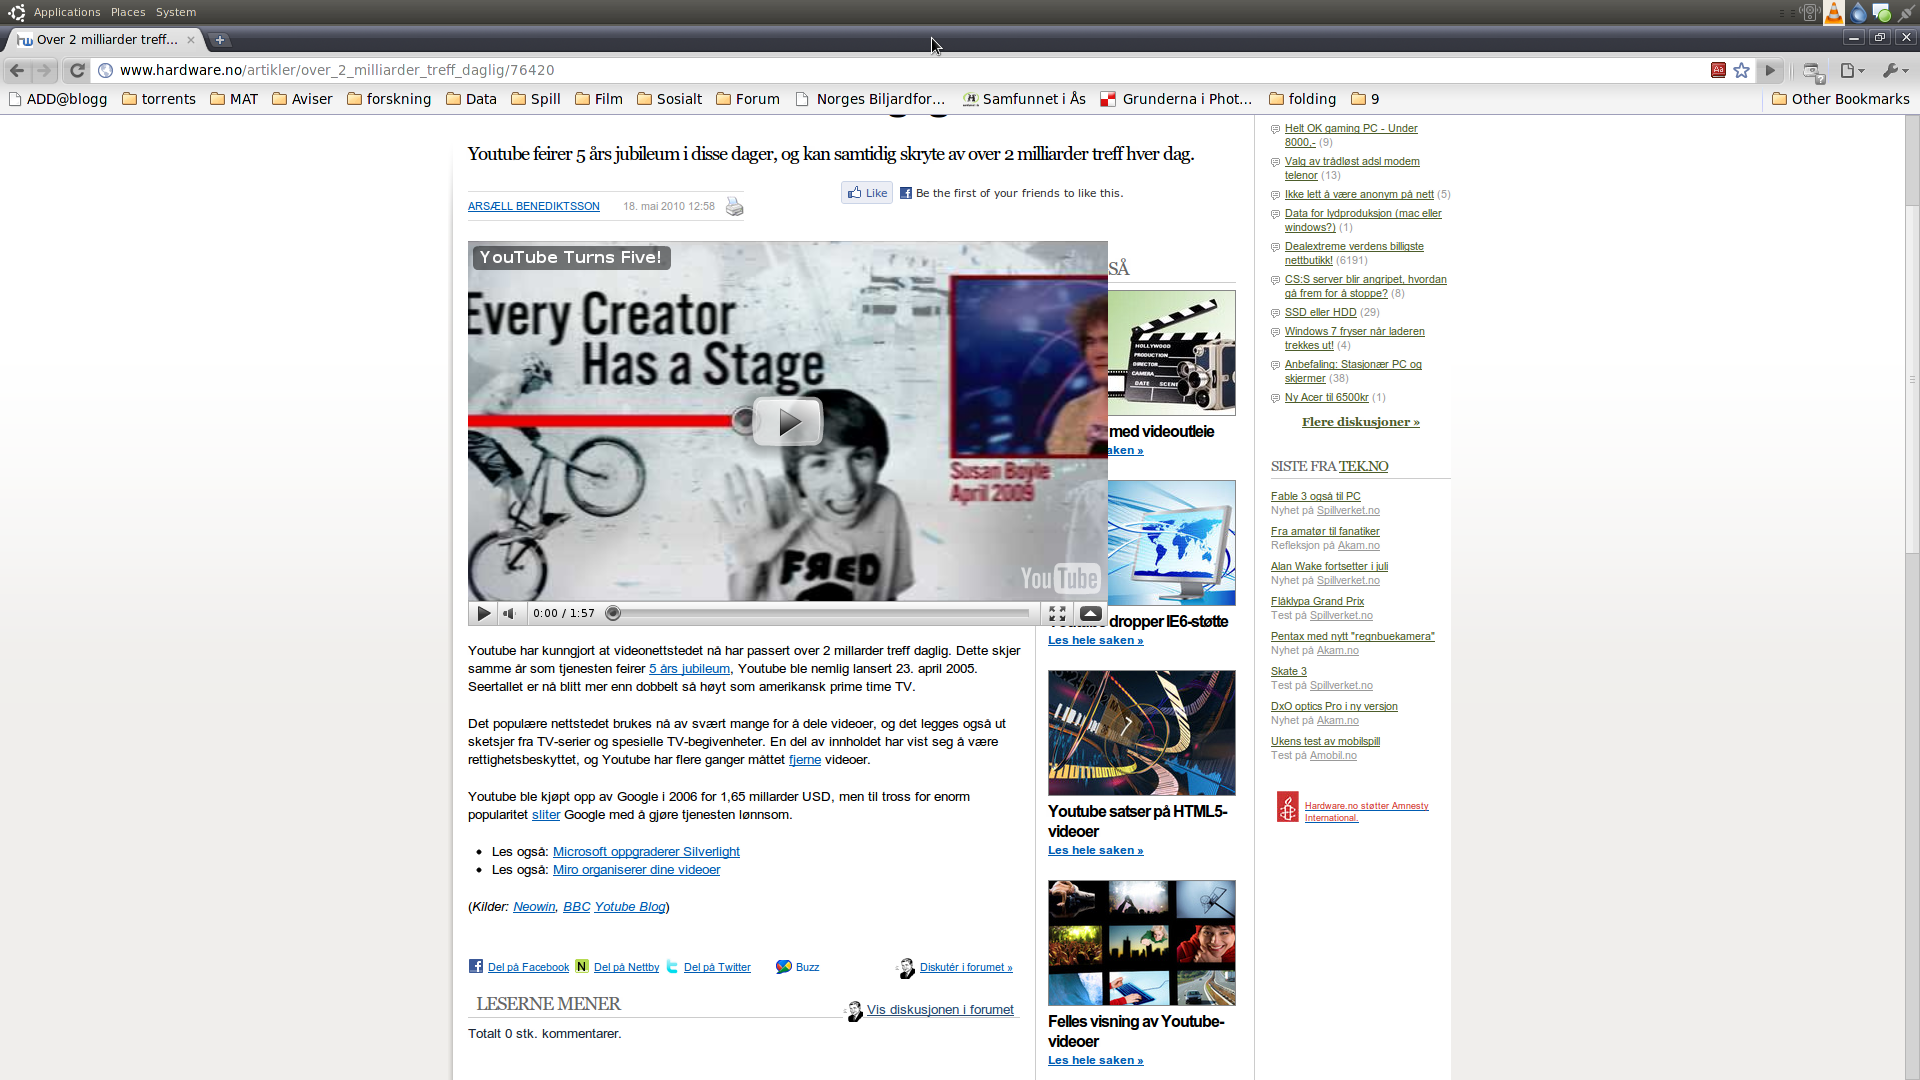Open Dealextreme verdens billigste nettbutikk thread

tap(1354, 253)
